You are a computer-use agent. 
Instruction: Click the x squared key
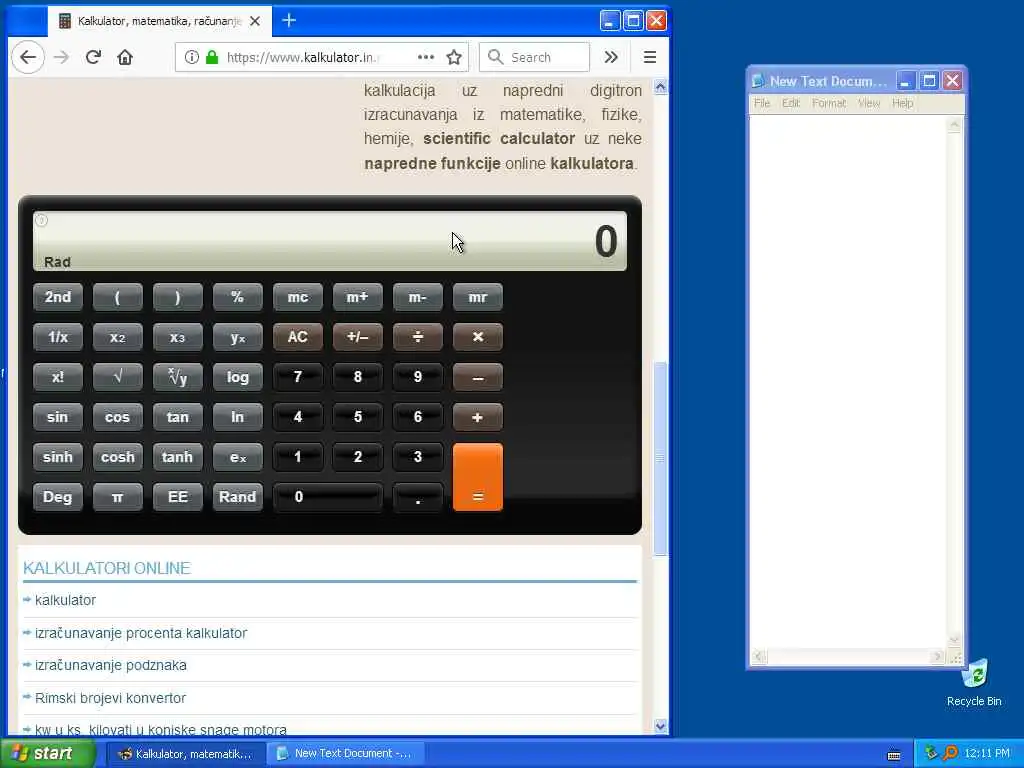tap(118, 337)
